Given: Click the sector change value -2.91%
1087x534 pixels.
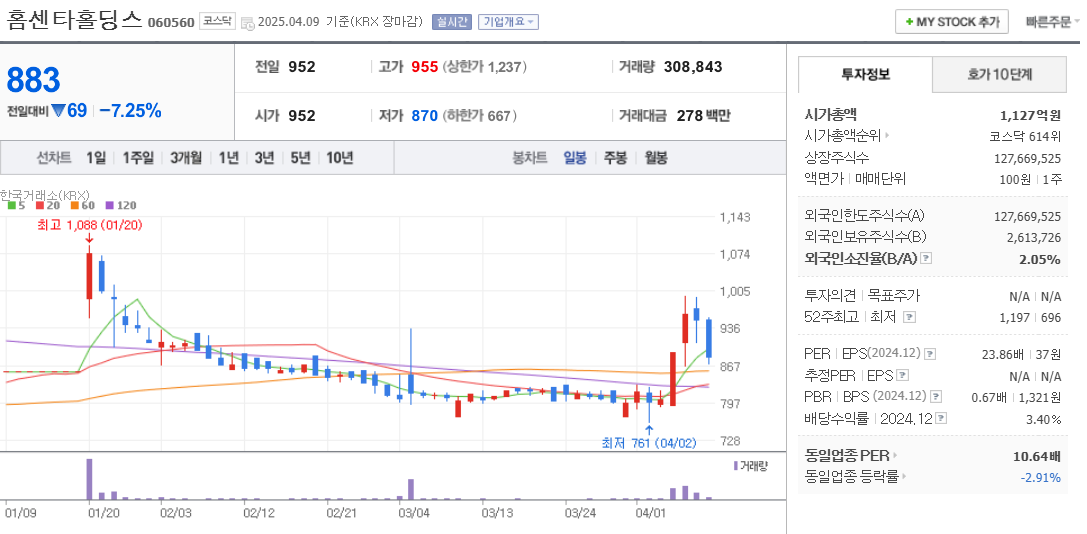Looking at the screenshot, I should [x=1041, y=477].
